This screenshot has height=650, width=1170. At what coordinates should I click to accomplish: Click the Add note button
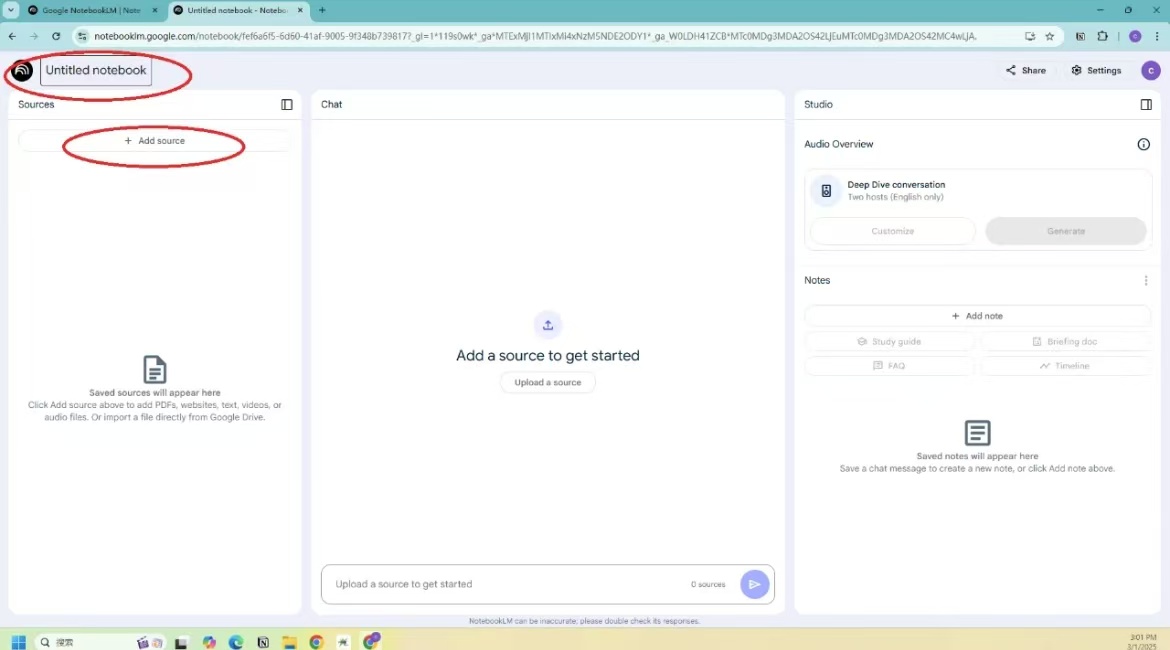point(977,316)
